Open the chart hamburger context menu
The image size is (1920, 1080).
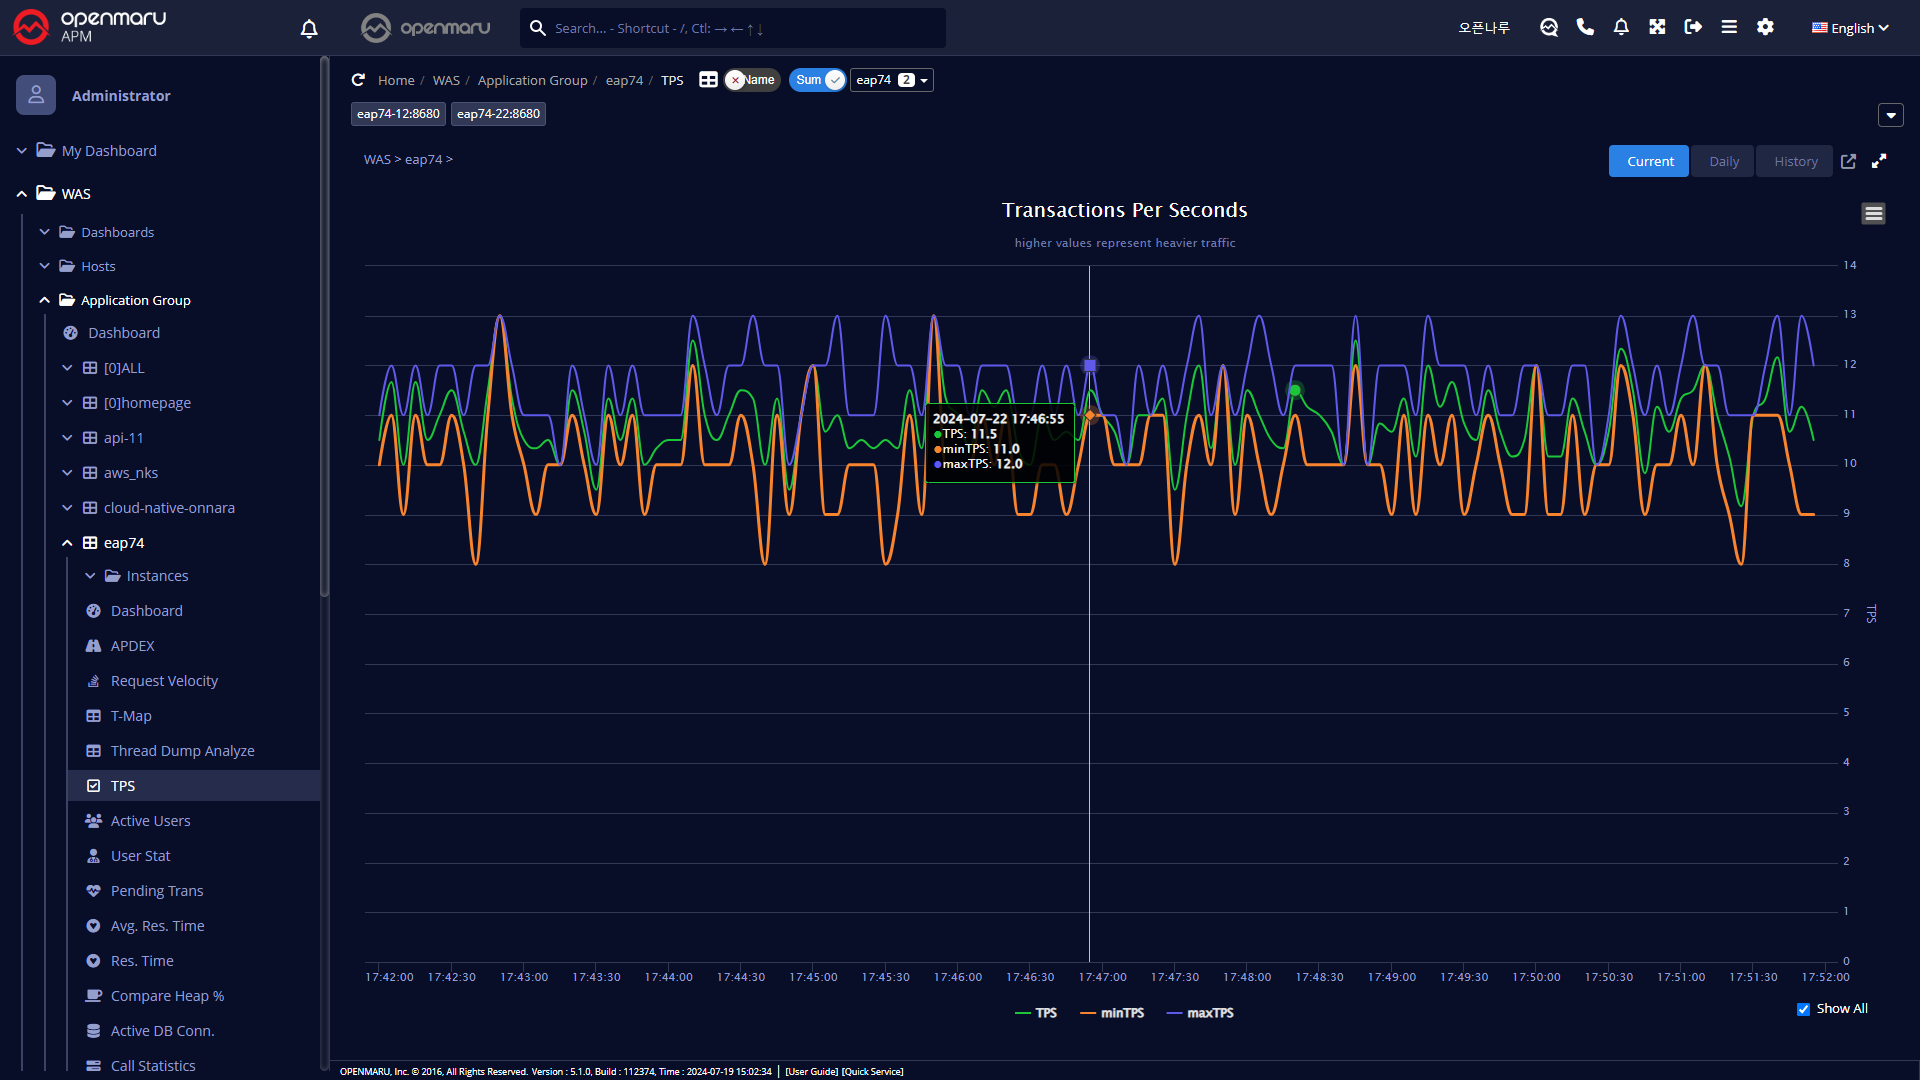[x=1873, y=213]
